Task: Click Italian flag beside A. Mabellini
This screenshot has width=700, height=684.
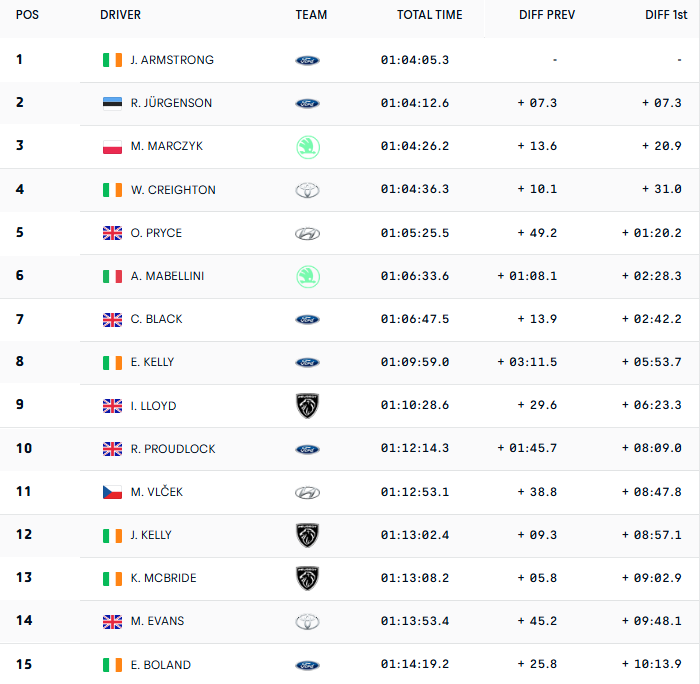Action: (x=112, y=276)
